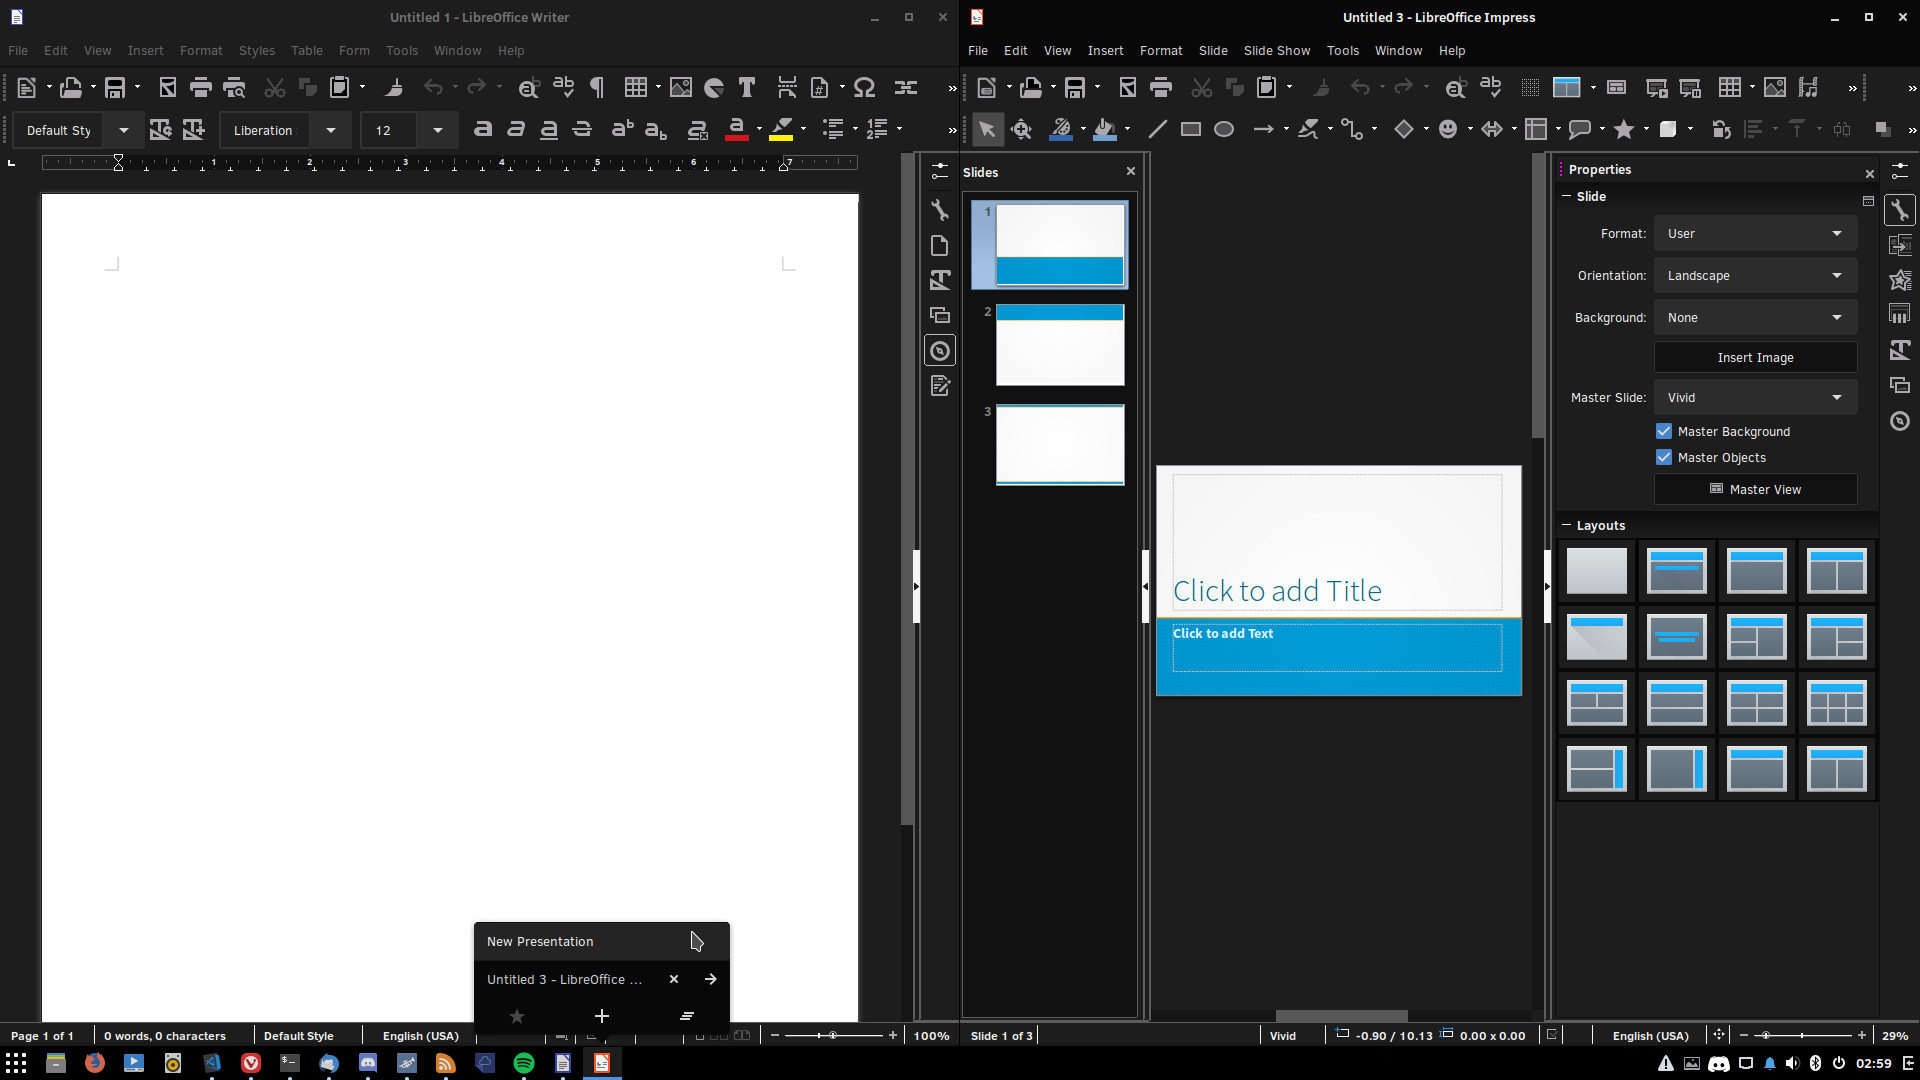Viewport: 1920px width, 1080px height.
Task: Collapse the Layouts section
Action: (1567, 526)
